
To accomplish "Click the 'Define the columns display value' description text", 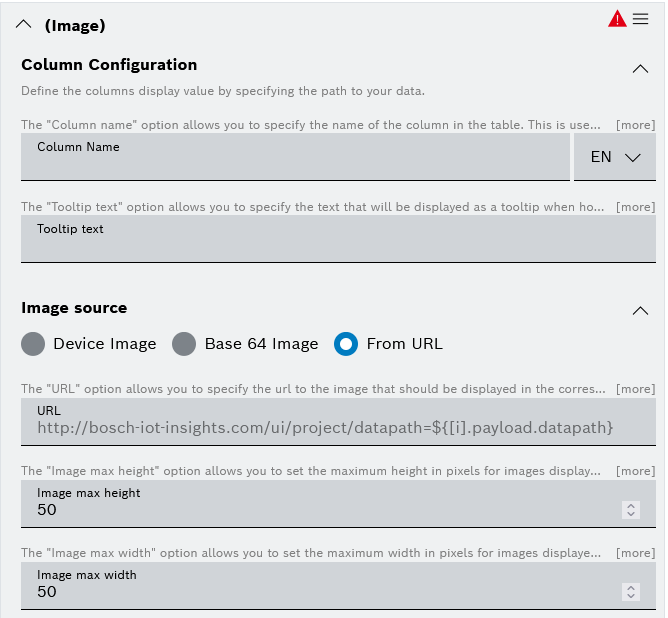I will tap(223, 91).
